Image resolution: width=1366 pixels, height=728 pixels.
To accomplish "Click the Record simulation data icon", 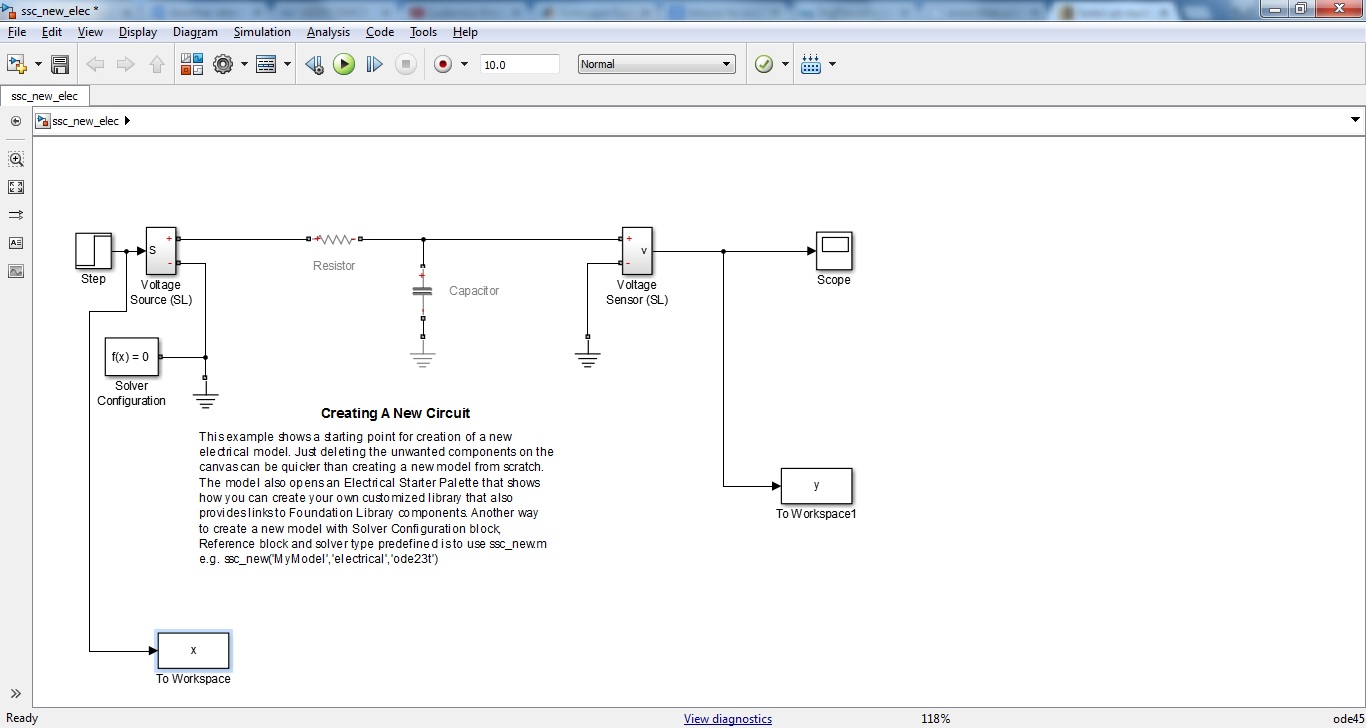I will click(443, 65).
